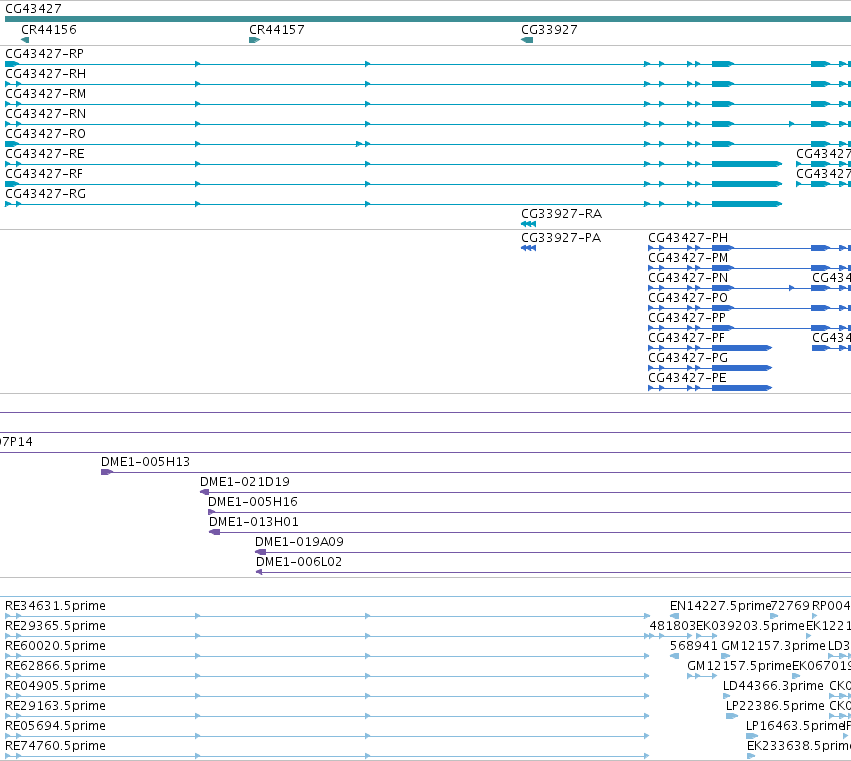
Task: Select transcript CG43427-RG label
Action: [46, 194]
